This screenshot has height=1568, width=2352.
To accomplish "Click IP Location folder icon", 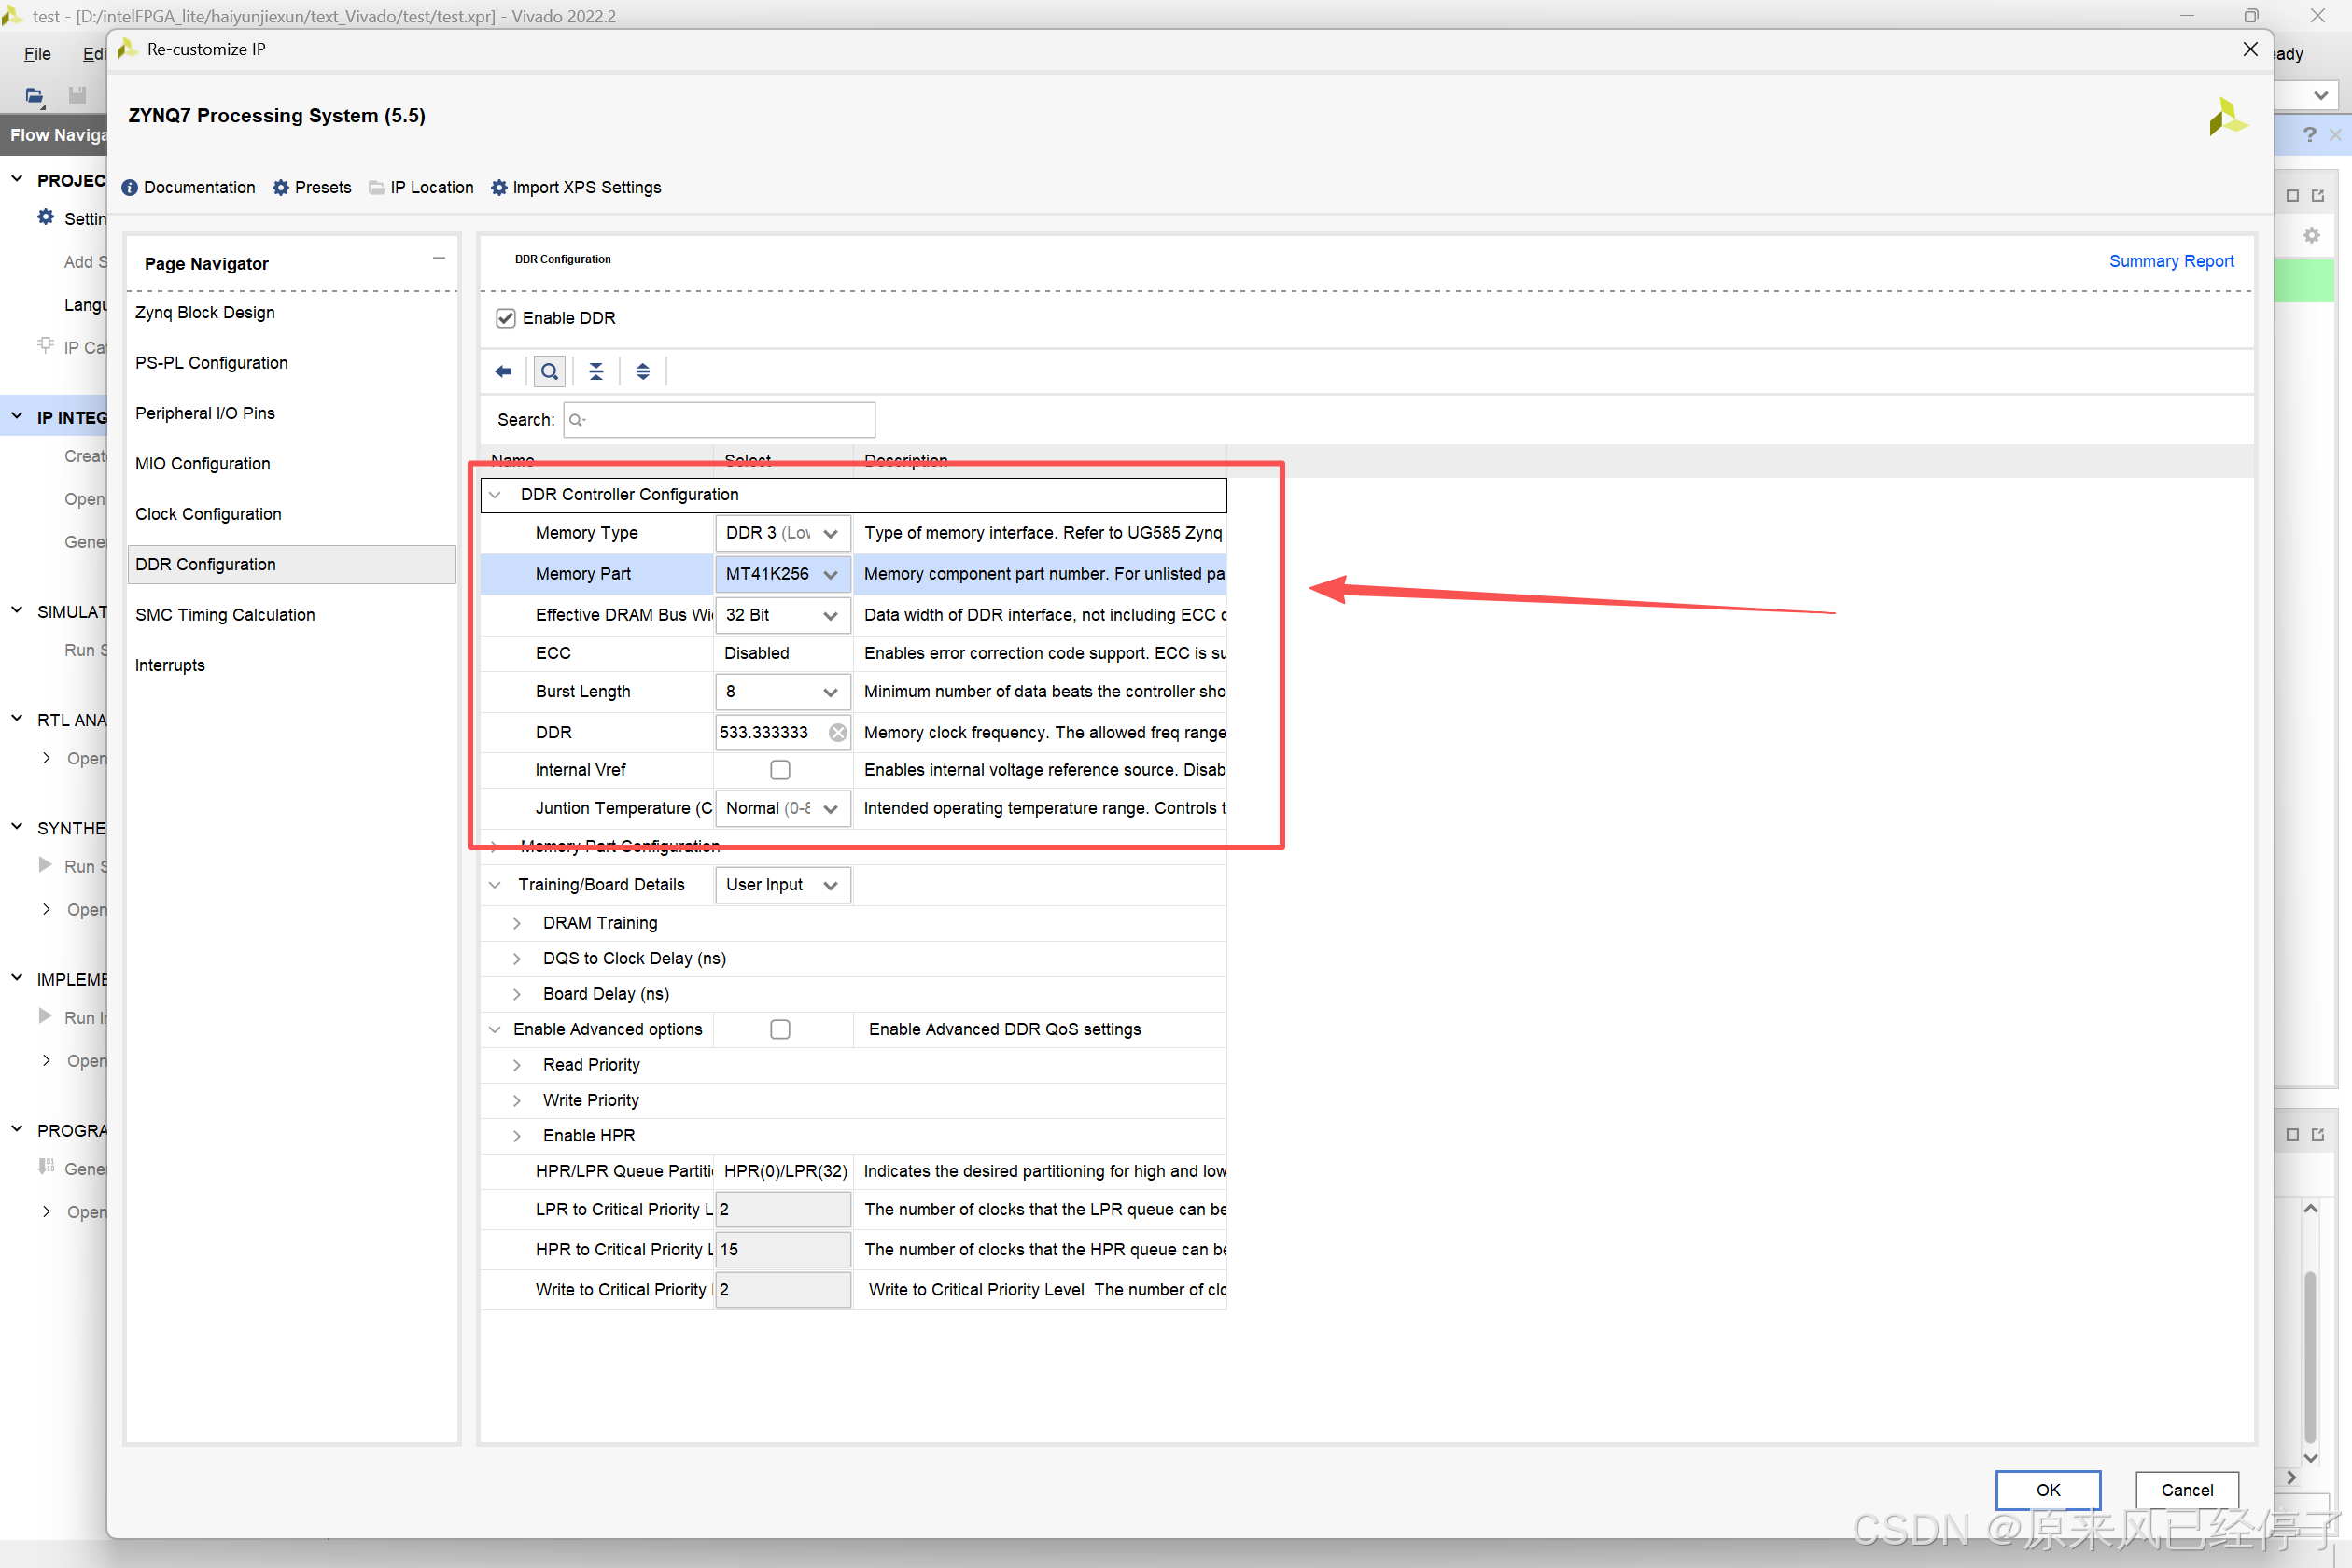I will (x=377, y=188).
